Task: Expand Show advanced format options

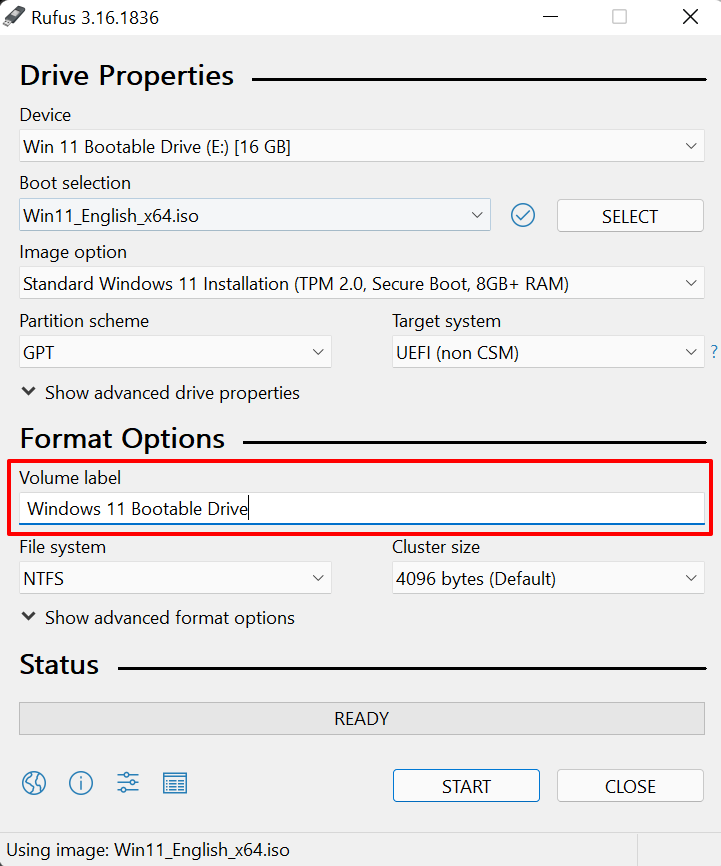Action: (158, 618)
